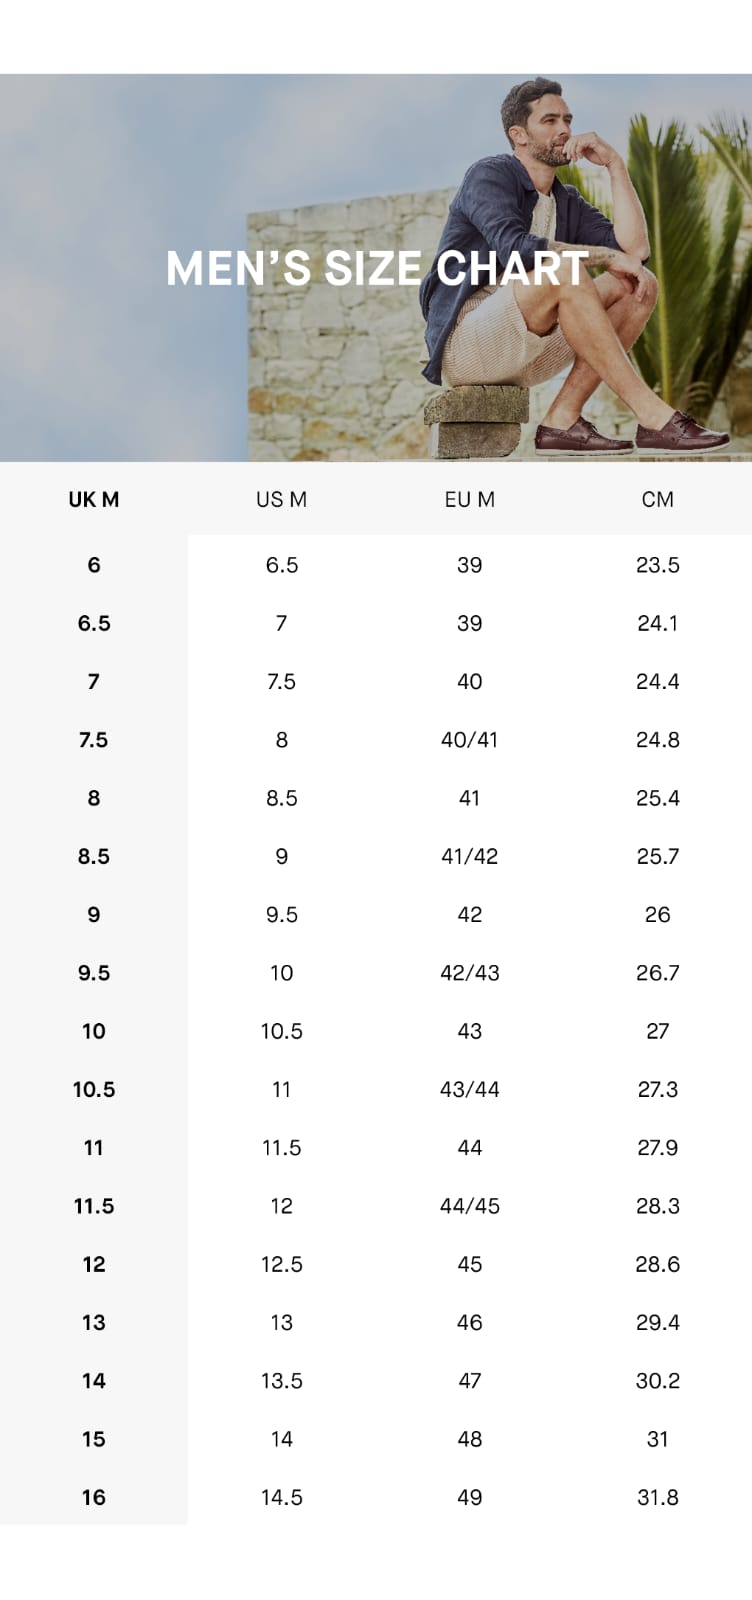This screenshot has width=752, height=1600.
Task: Select the 44/45 EU size cell
Action: point(469,1206)
